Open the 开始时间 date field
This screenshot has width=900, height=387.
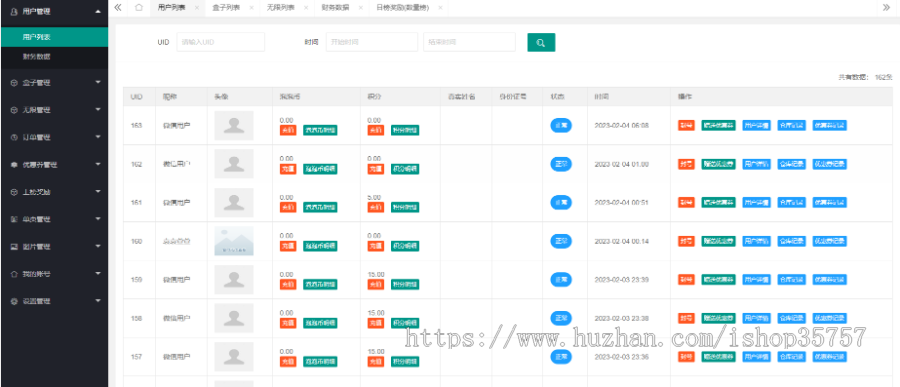[x=372, y=42]
